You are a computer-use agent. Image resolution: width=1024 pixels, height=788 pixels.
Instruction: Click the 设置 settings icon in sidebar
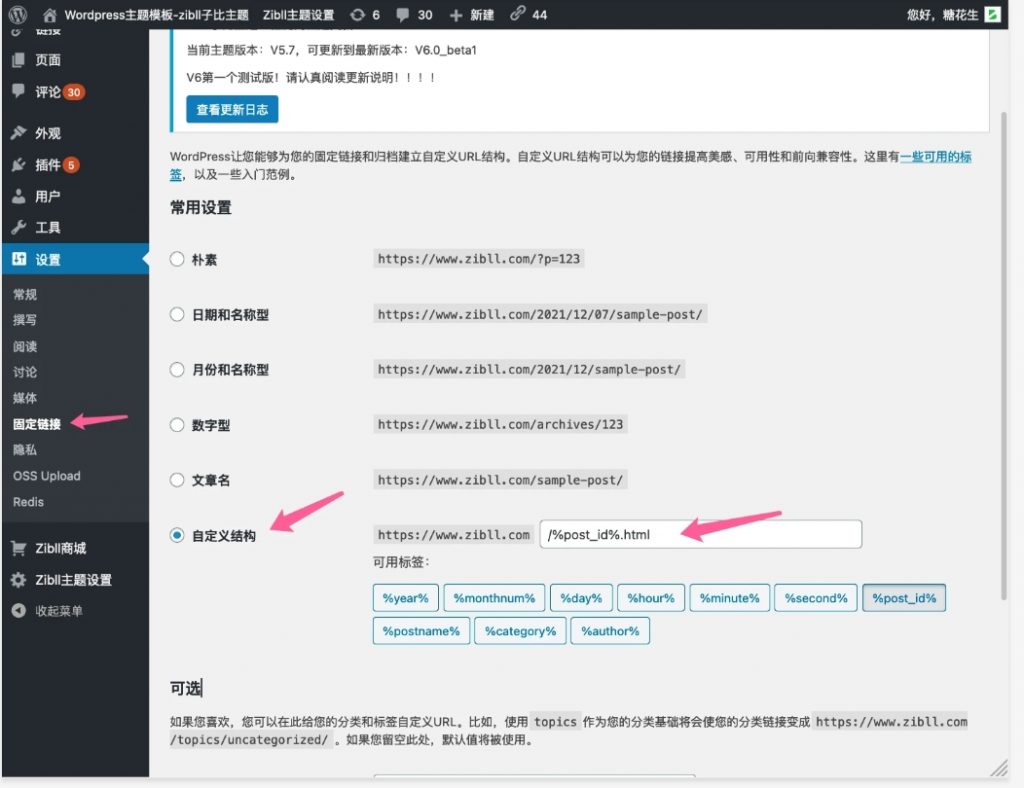(19, 259)
